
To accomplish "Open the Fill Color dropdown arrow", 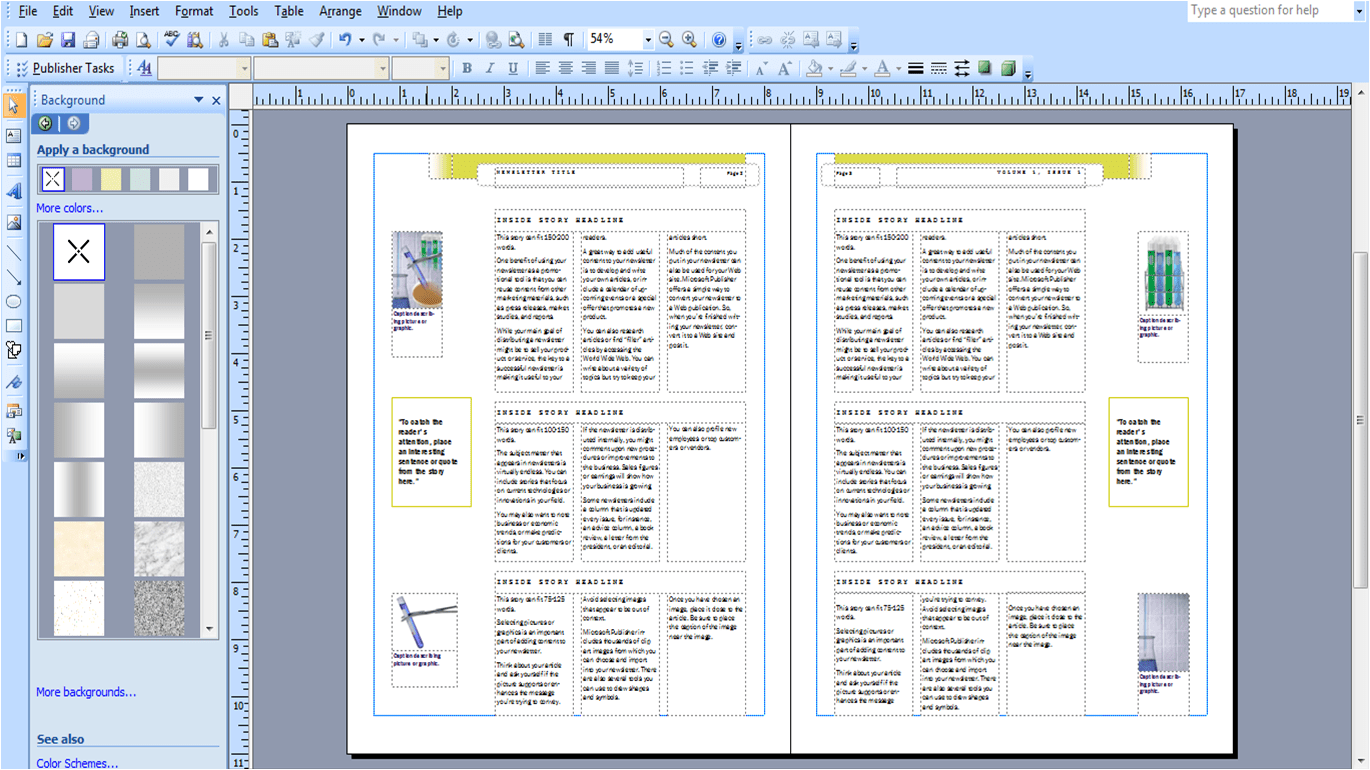I will pyautogui.click(x=830, y=68).
